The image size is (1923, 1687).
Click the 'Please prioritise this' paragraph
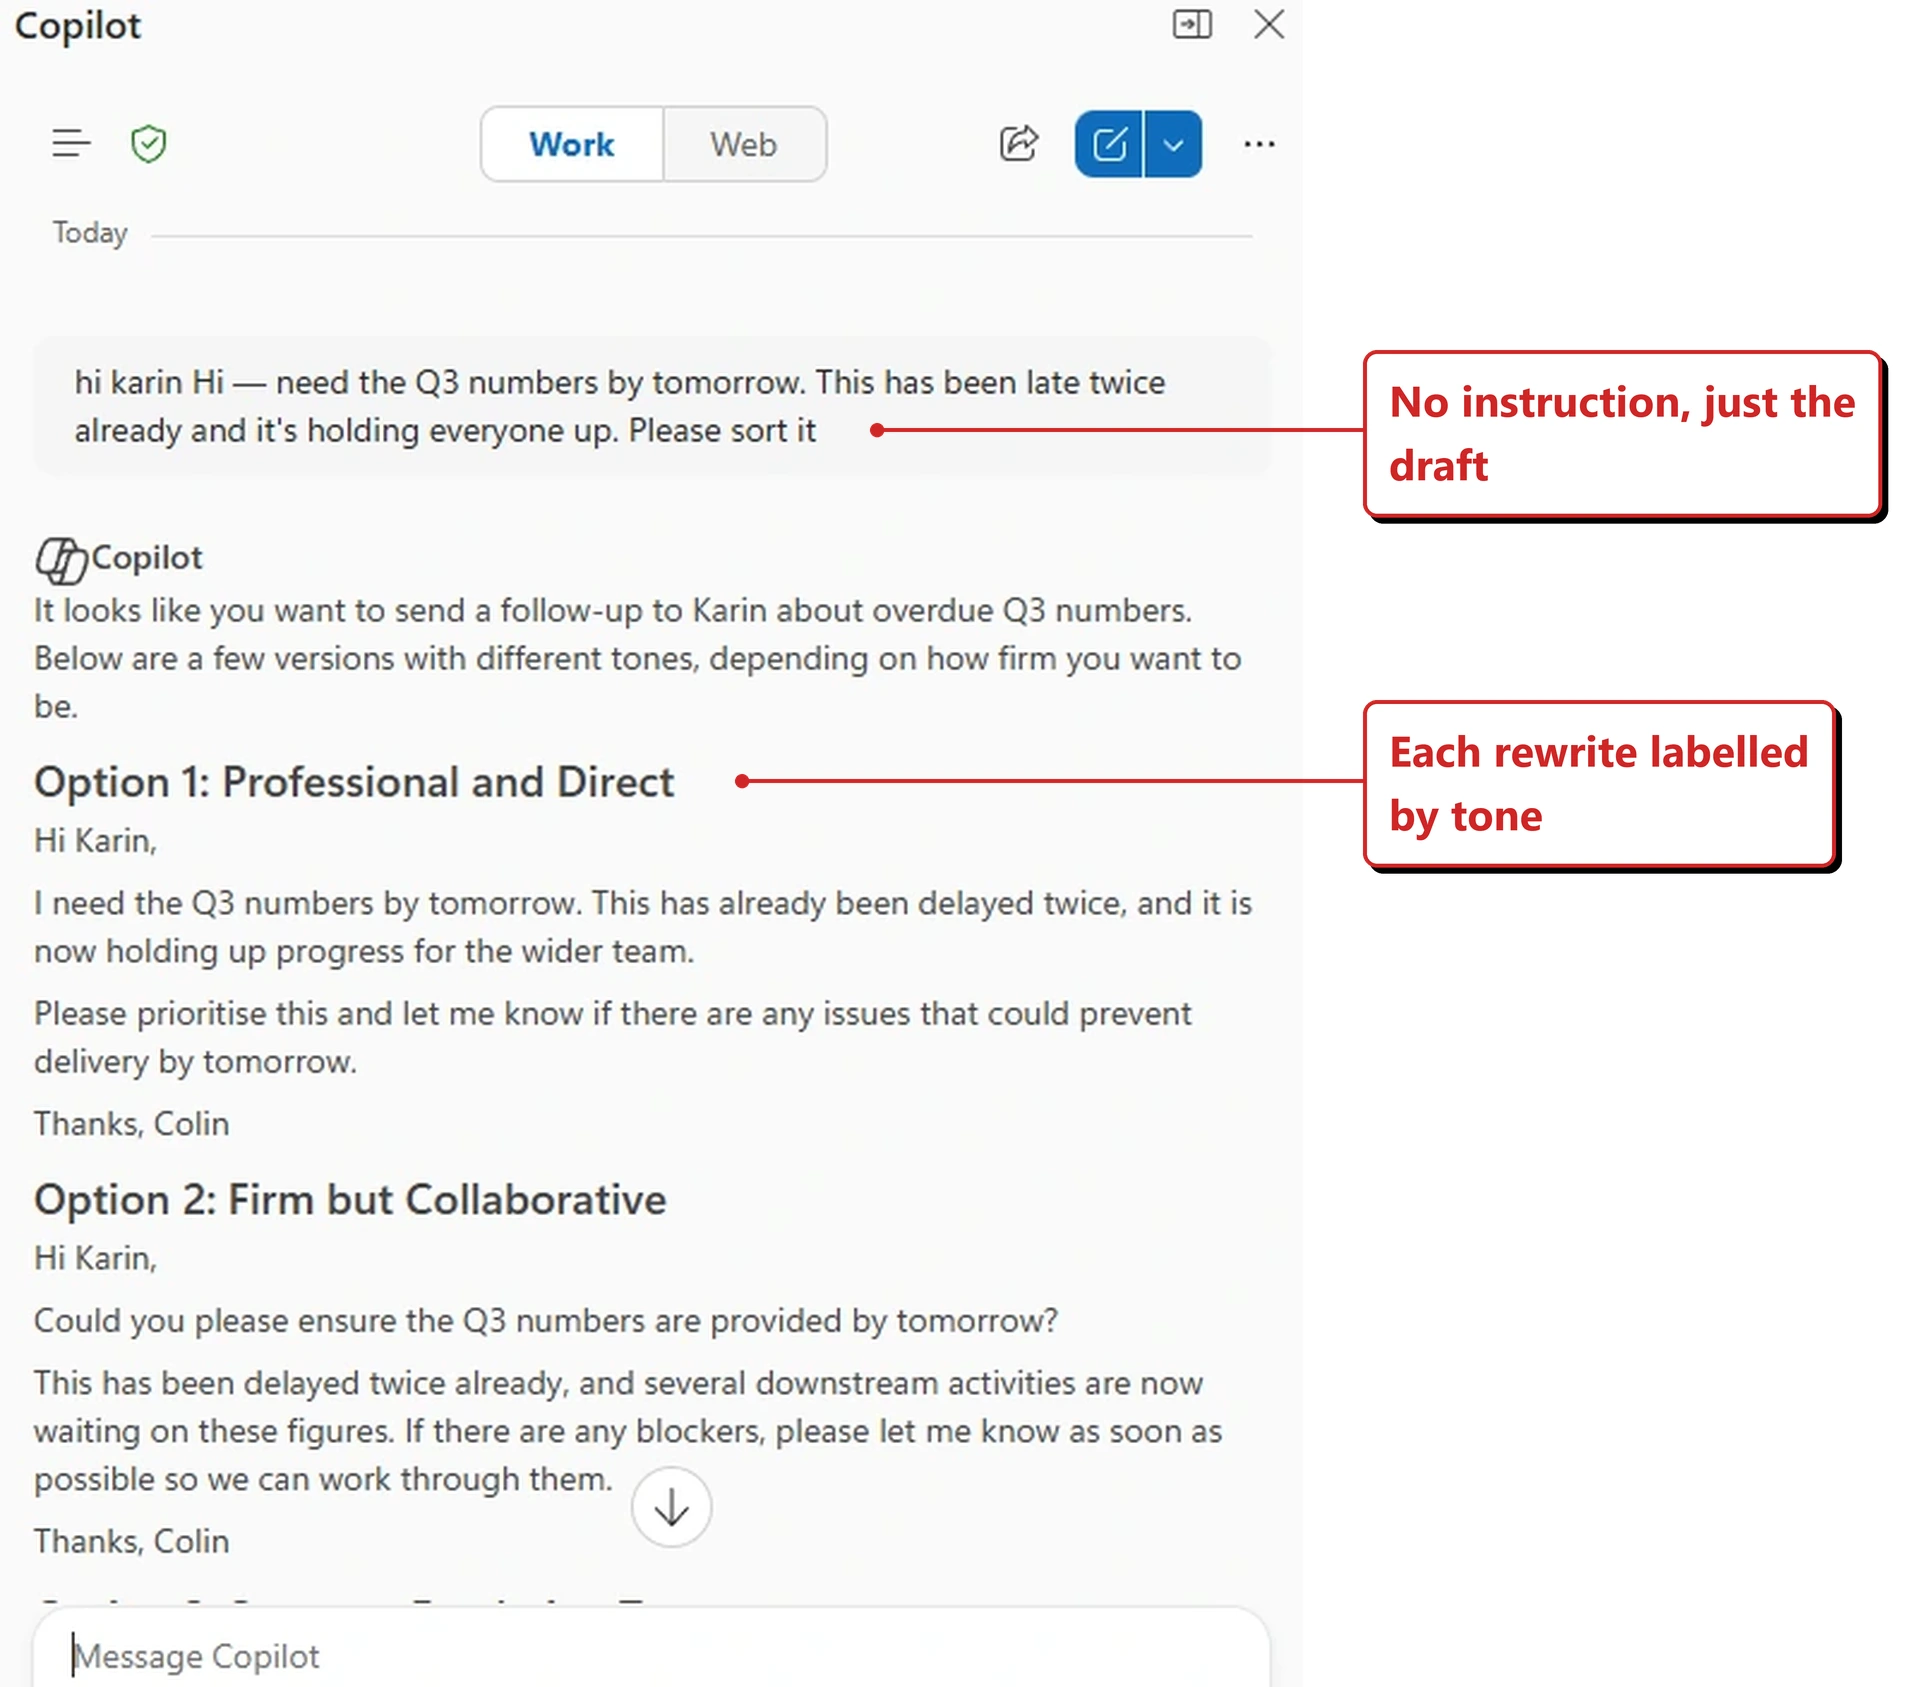(613, 1037)
